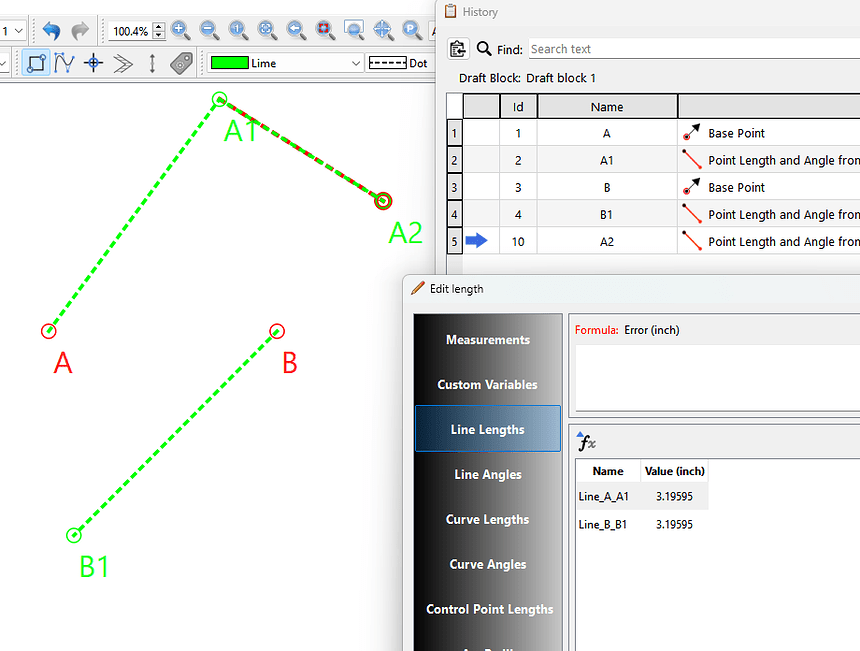Toggle the control points crosshair icon

(94, 63)
